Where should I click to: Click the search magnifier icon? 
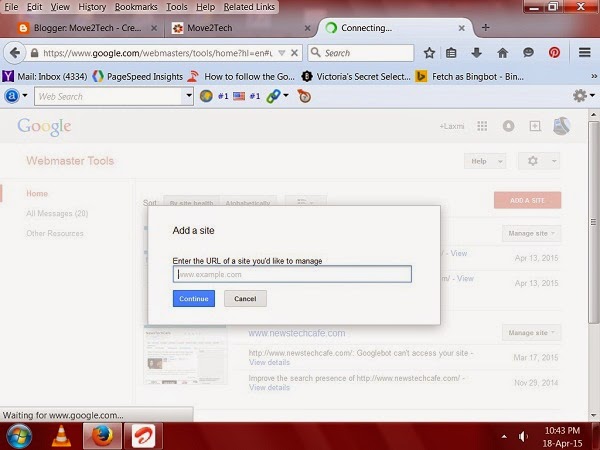(316, 52)
